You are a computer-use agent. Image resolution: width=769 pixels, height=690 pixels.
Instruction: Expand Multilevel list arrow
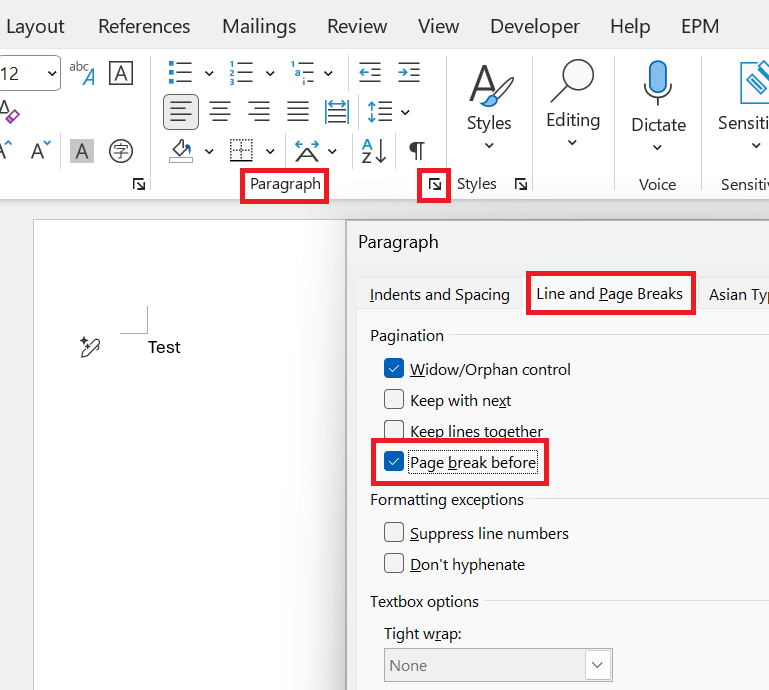coord(328,74)
